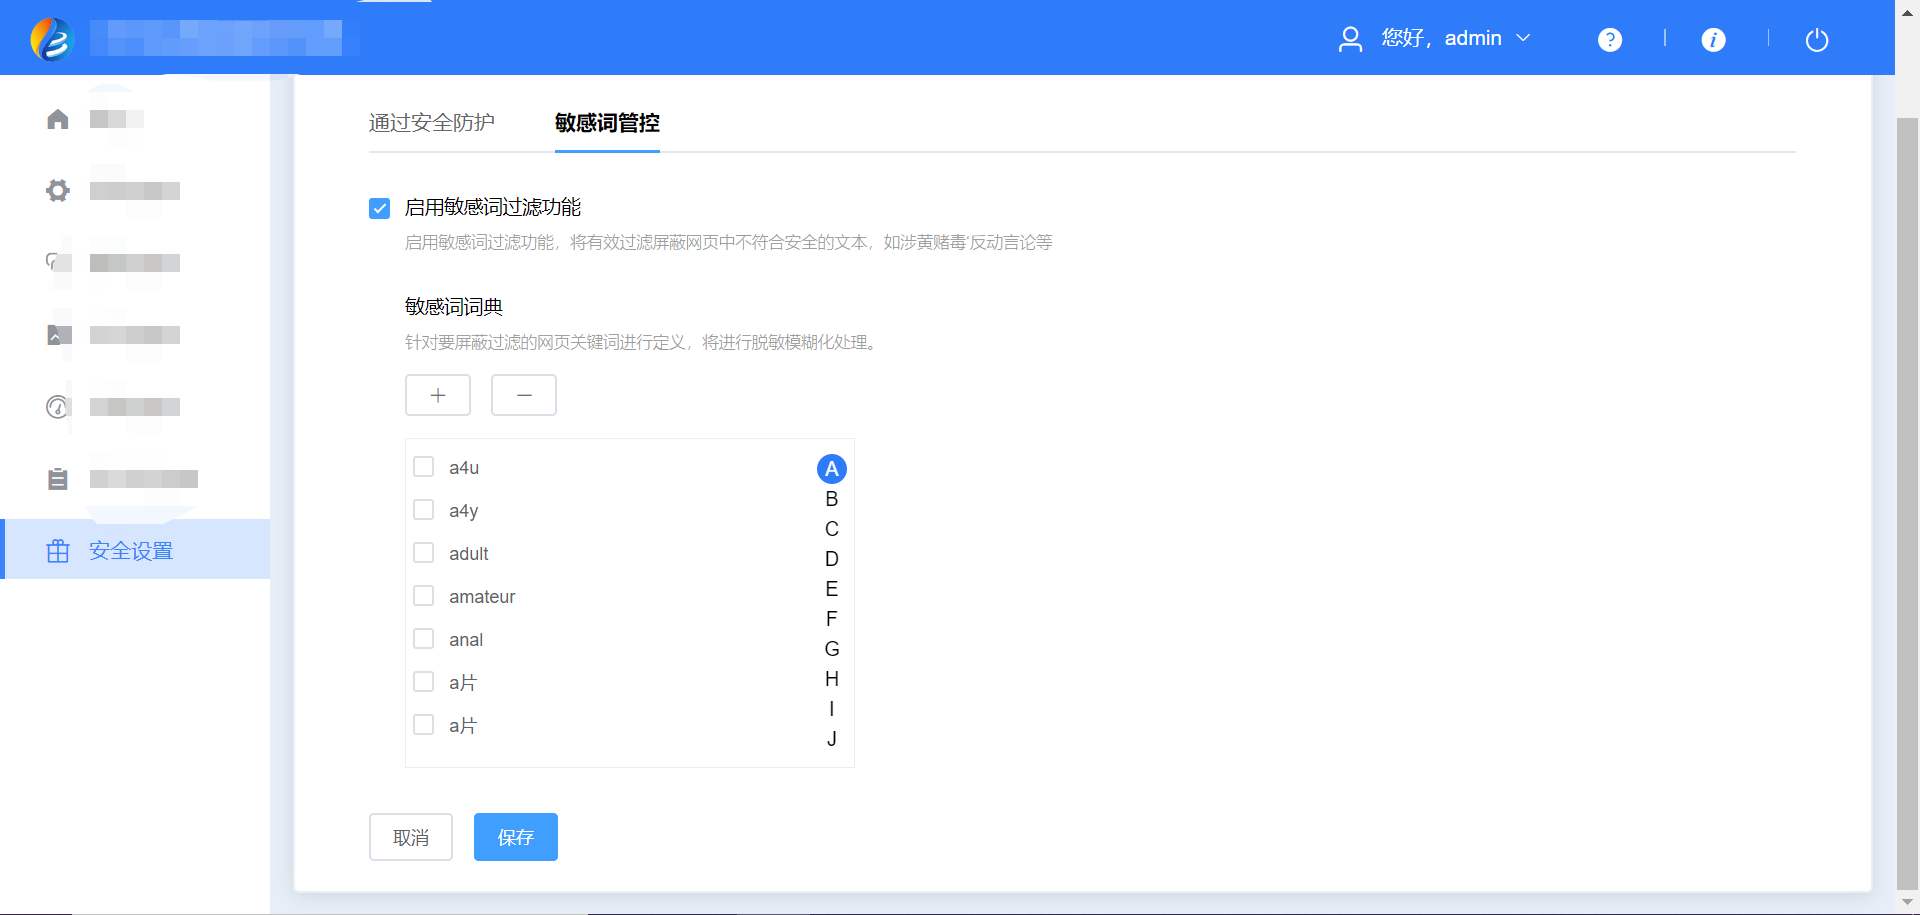Select the amateur checkbox in the list
This screenshot has width=1920, height=915.
(x=423, y=595)
